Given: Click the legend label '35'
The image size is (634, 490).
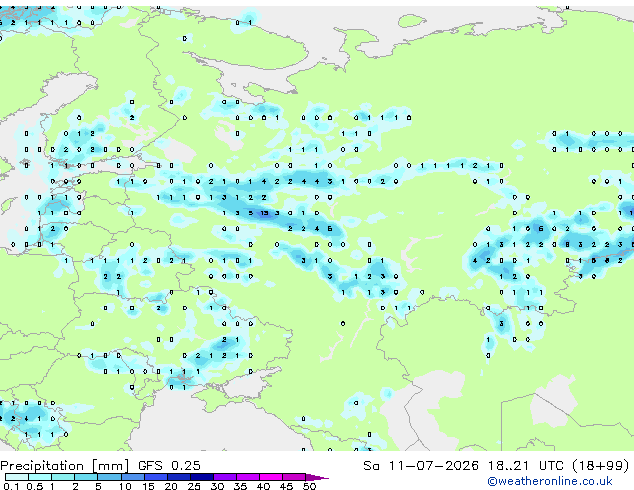Looking at the screenshot, I should click(x=240, y=486).
